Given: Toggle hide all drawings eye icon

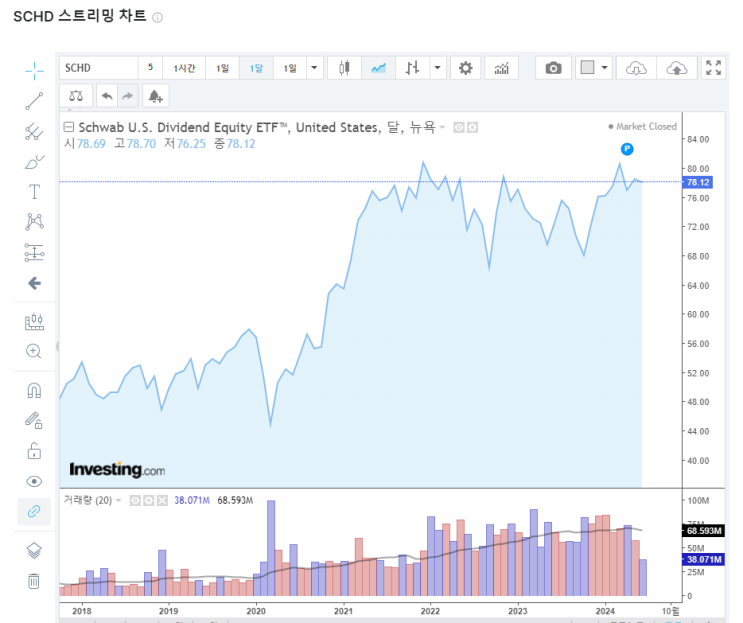Looking at the screenshot, I should point(34,481).
